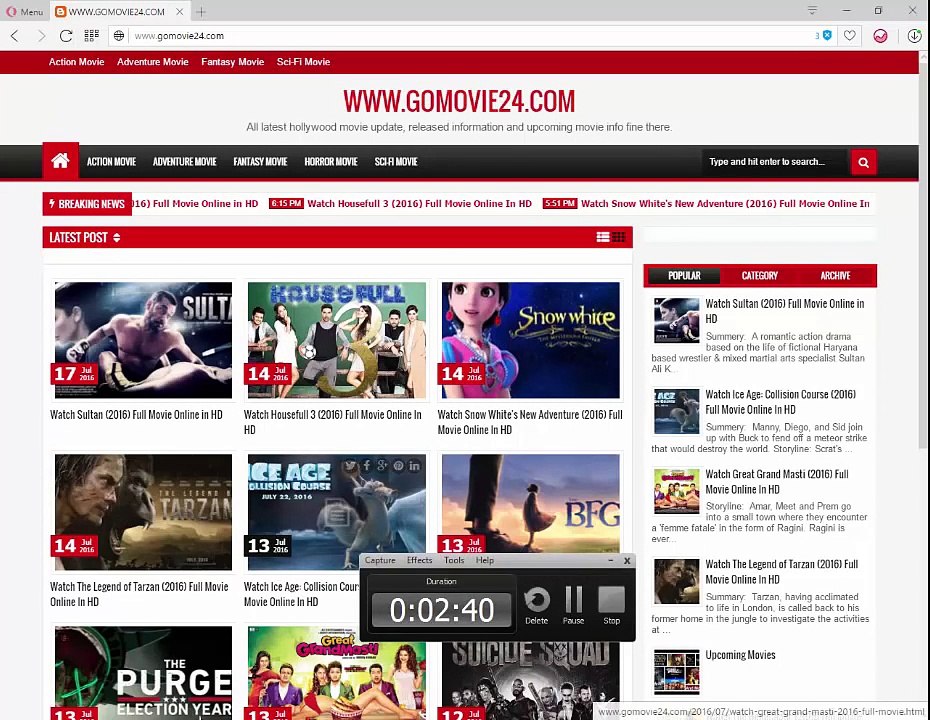Minimize the recorder widget window

pos(610,560)
